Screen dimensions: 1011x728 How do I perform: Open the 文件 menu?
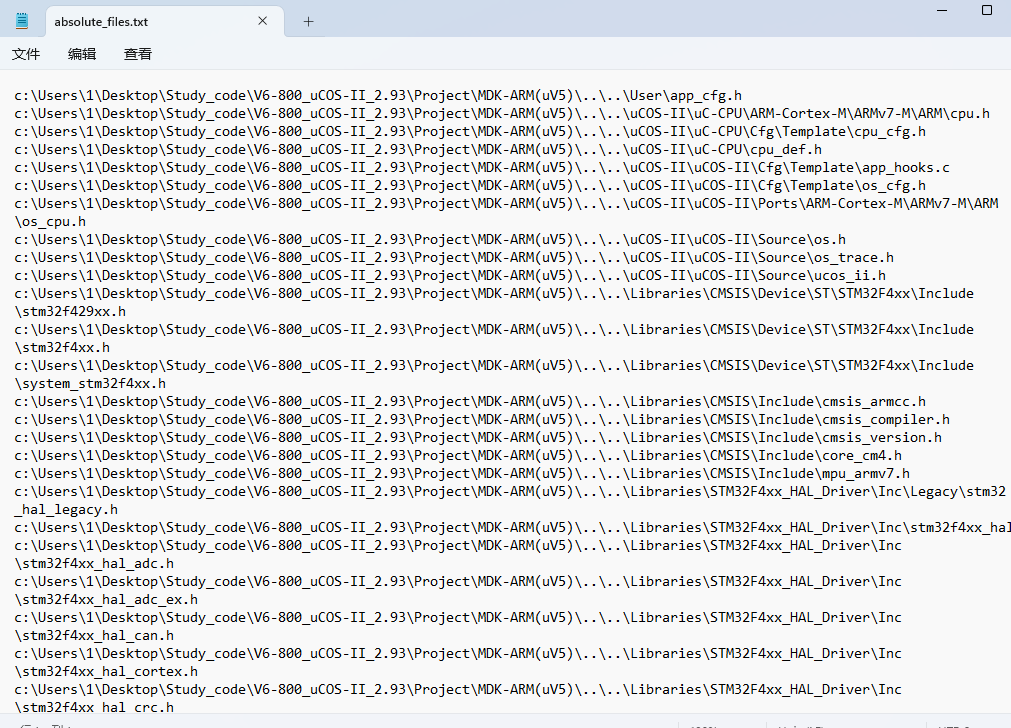tap(26, 54)
